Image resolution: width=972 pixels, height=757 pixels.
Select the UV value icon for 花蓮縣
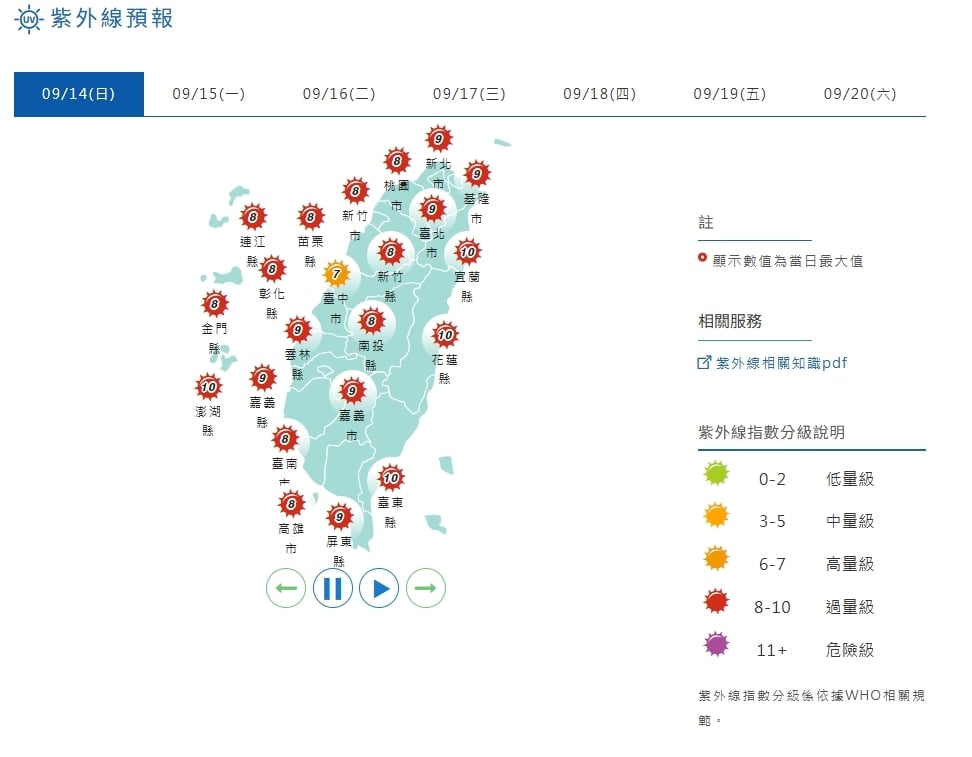click(x=444, y=334)
